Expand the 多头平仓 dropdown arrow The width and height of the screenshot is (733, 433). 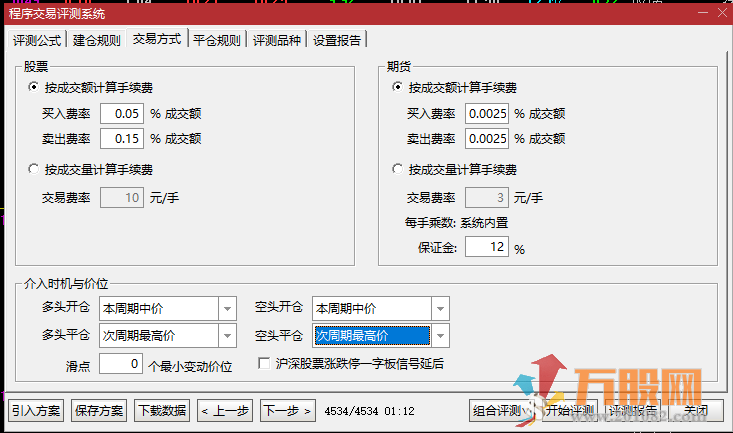point(227,336)
